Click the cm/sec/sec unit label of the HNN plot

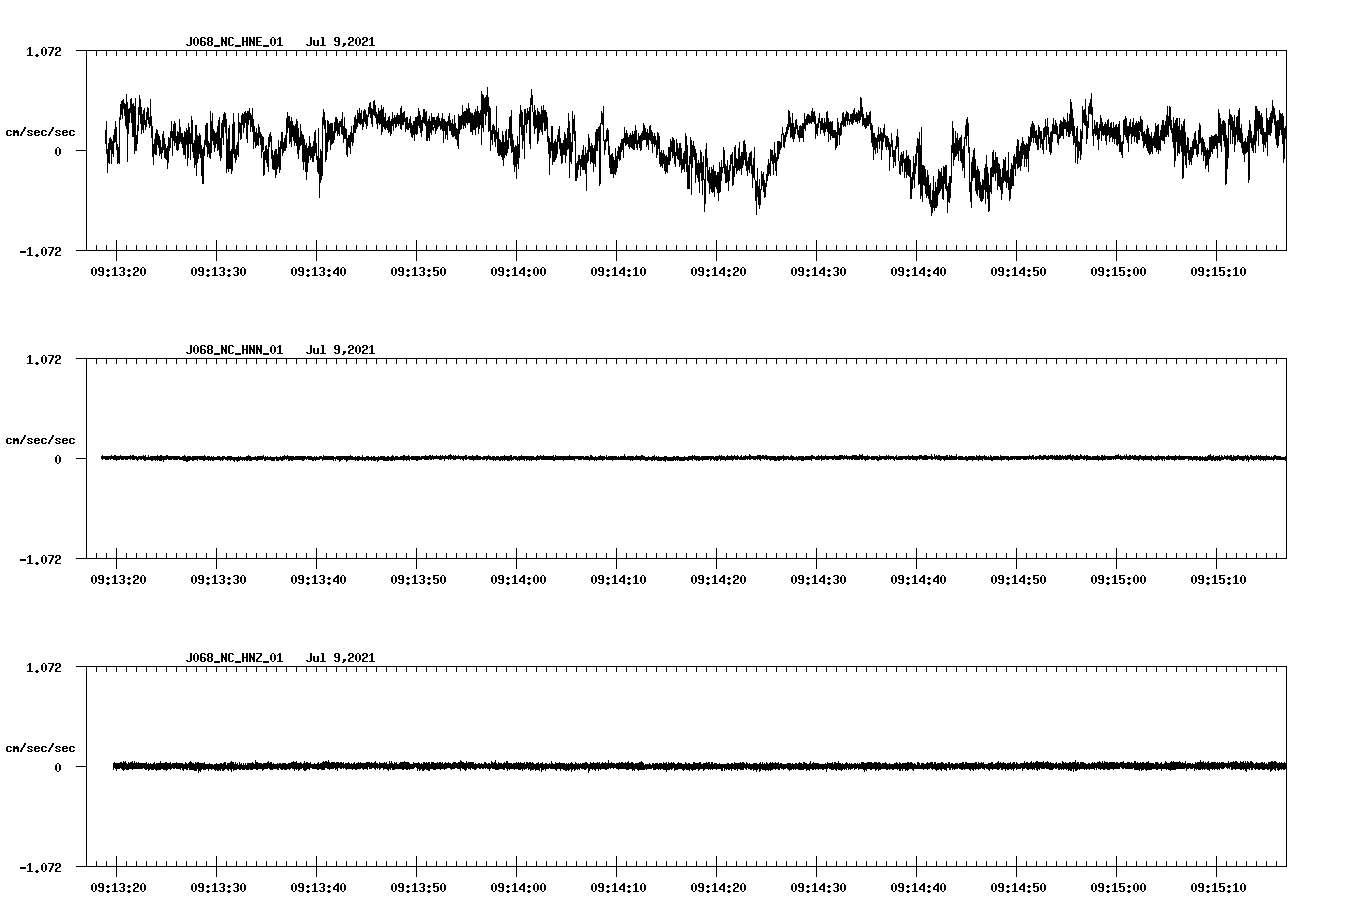(x=40, y=440)
